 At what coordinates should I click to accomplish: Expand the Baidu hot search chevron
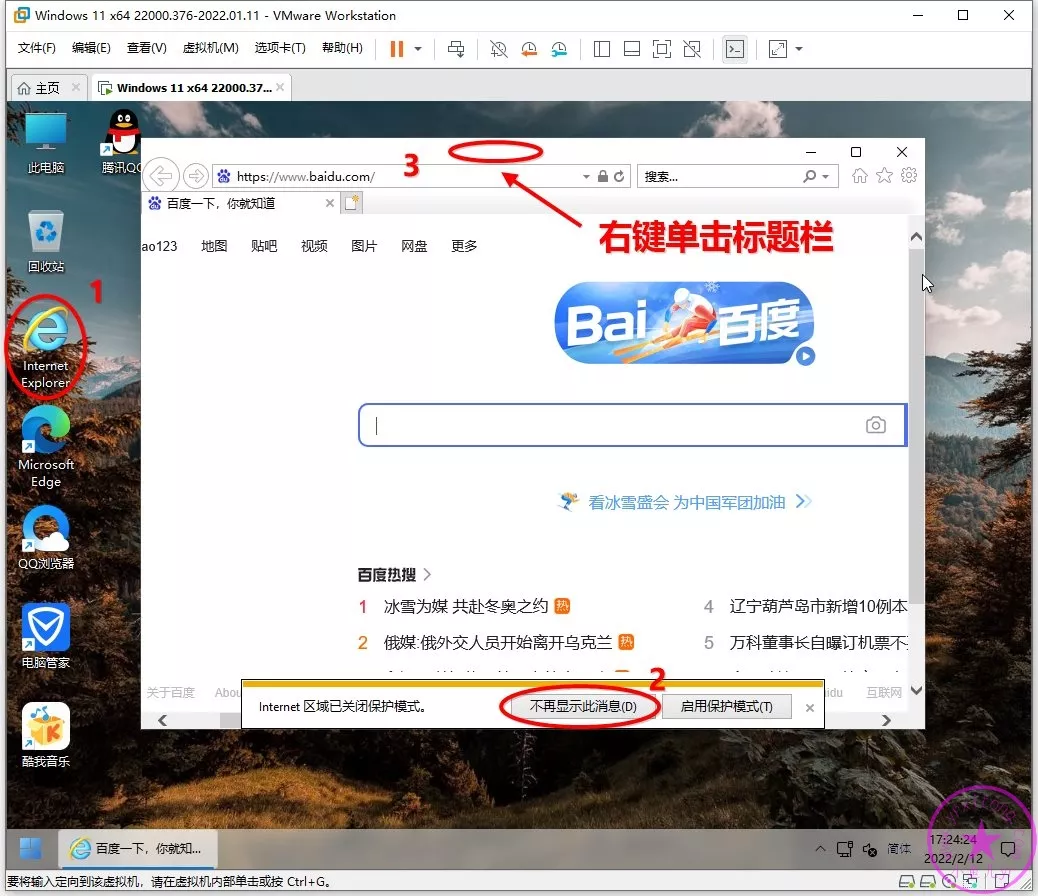pyautogui.click(x=428, y=574)
